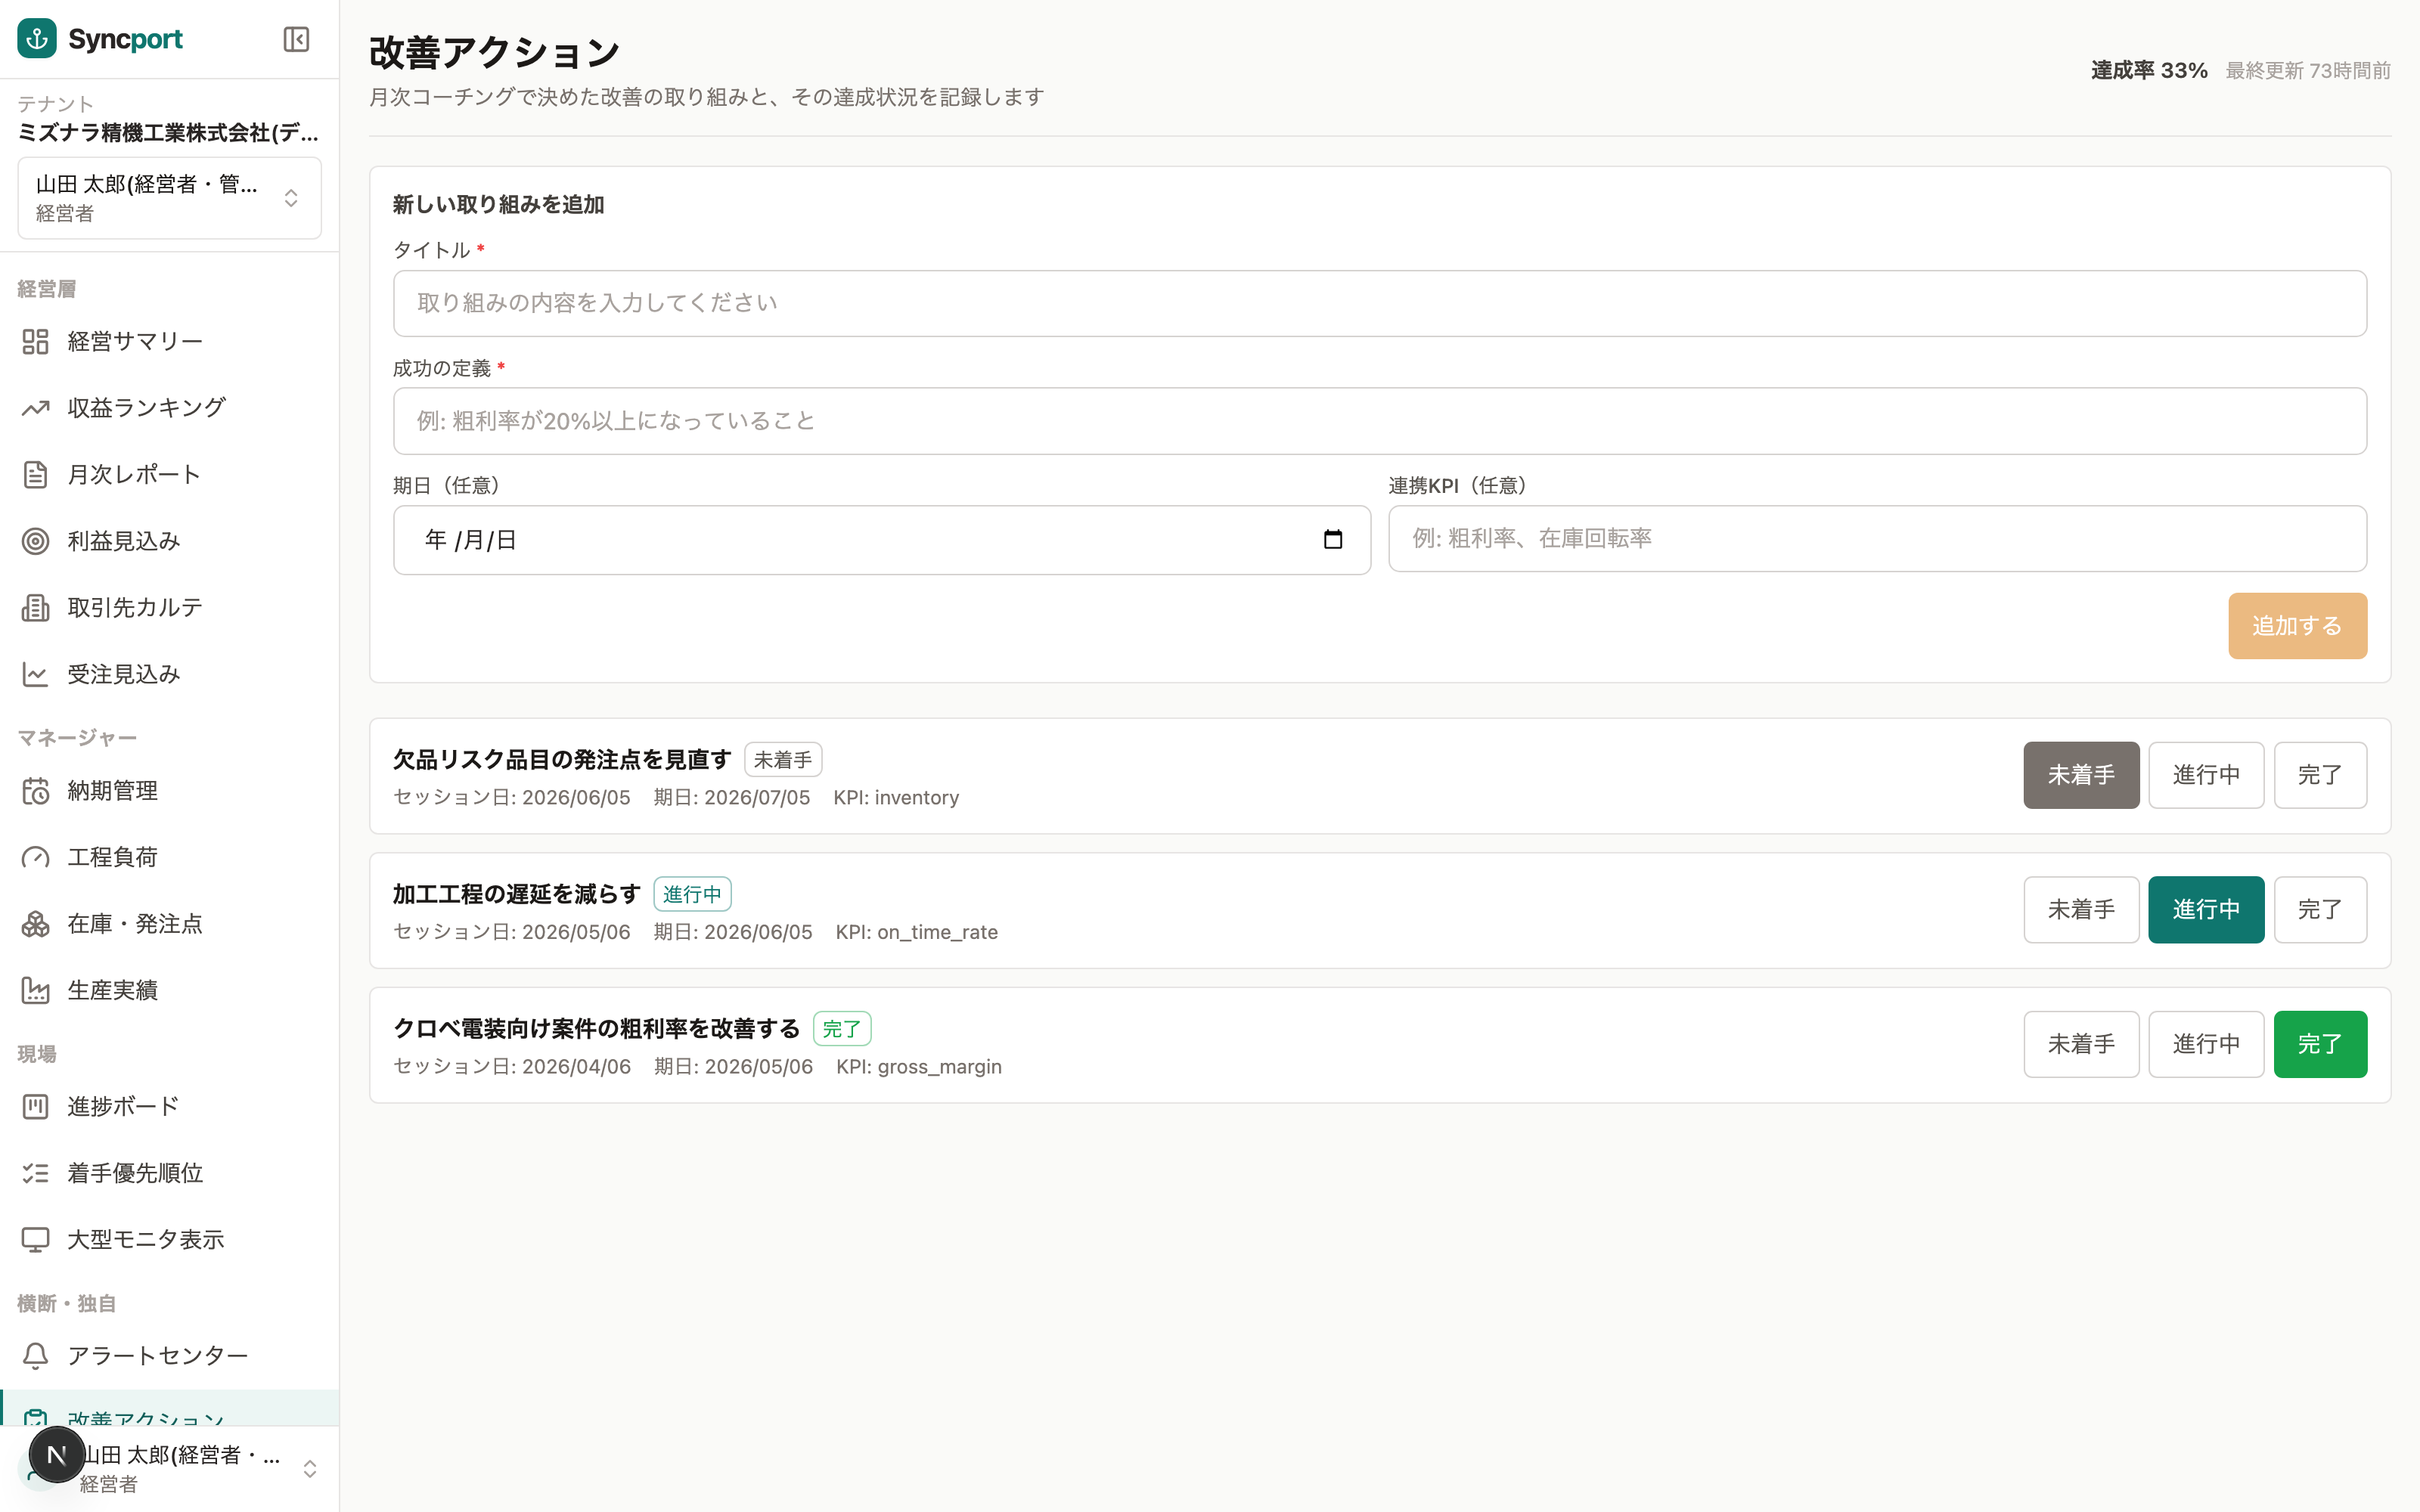Click the アラートセンター bell icon
This screenshot has width=2420, height=1512.
[x=35, y=1356]
